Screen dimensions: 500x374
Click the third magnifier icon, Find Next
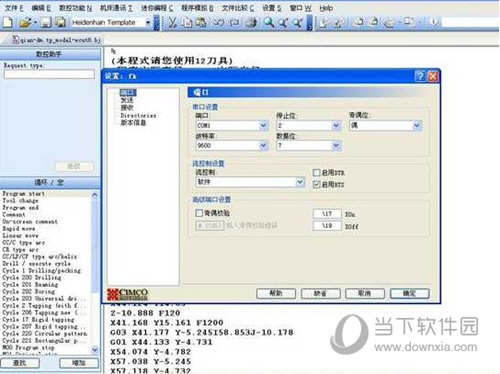(297, 22)
